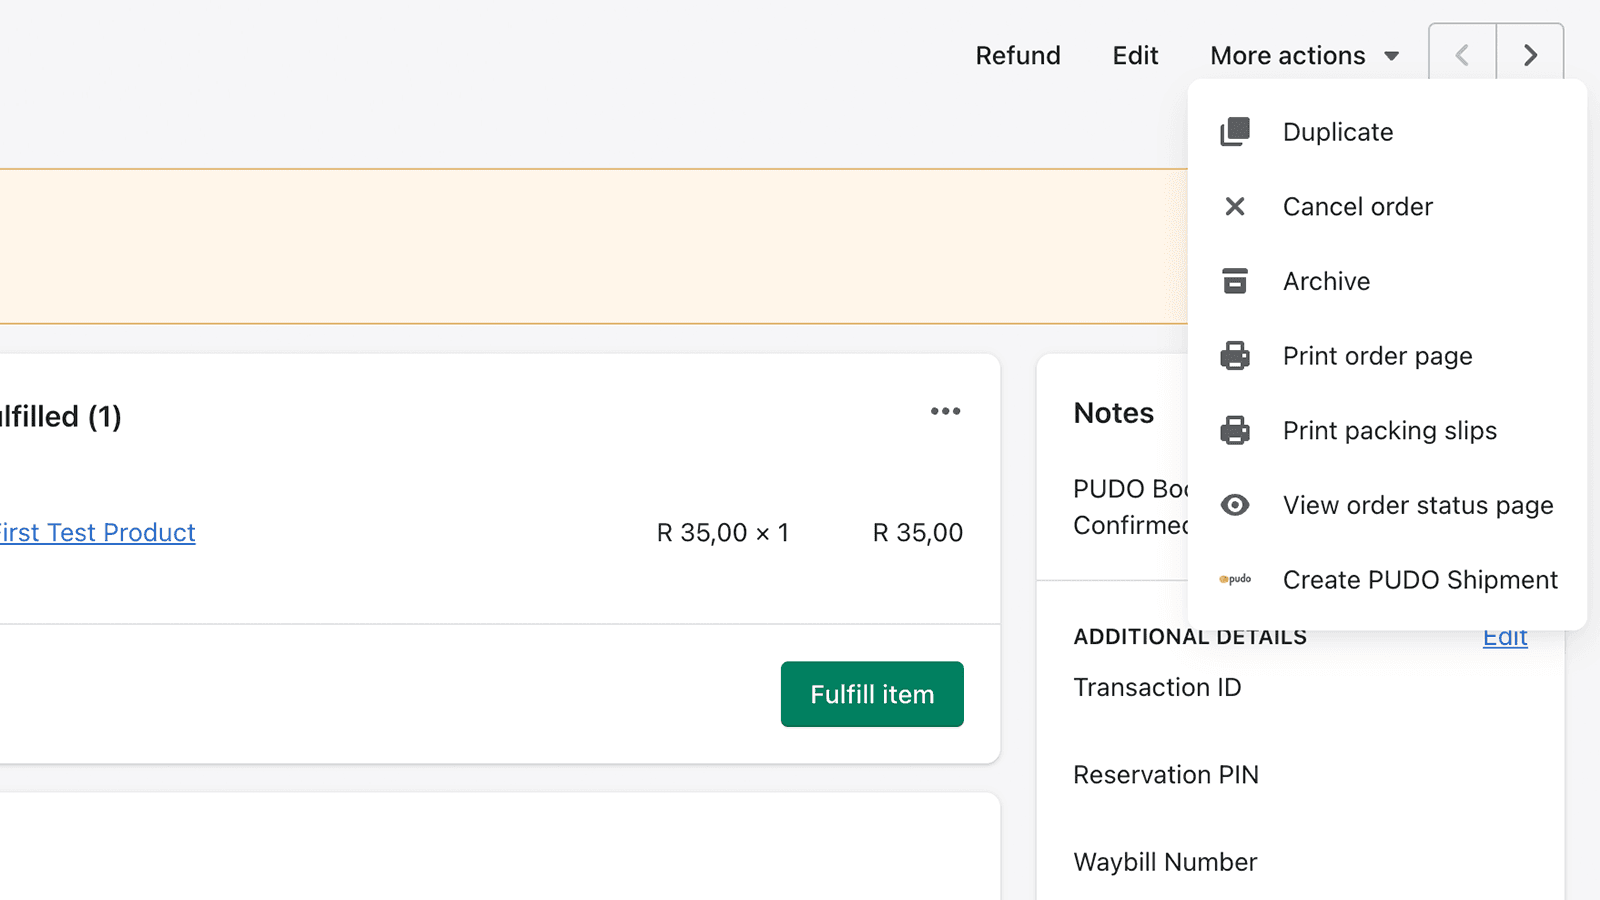This screenshot has height=900, width=1600.
Task: Click Edit next to Additional Details
Action: pyautogui.click(x=1505, y=636)
